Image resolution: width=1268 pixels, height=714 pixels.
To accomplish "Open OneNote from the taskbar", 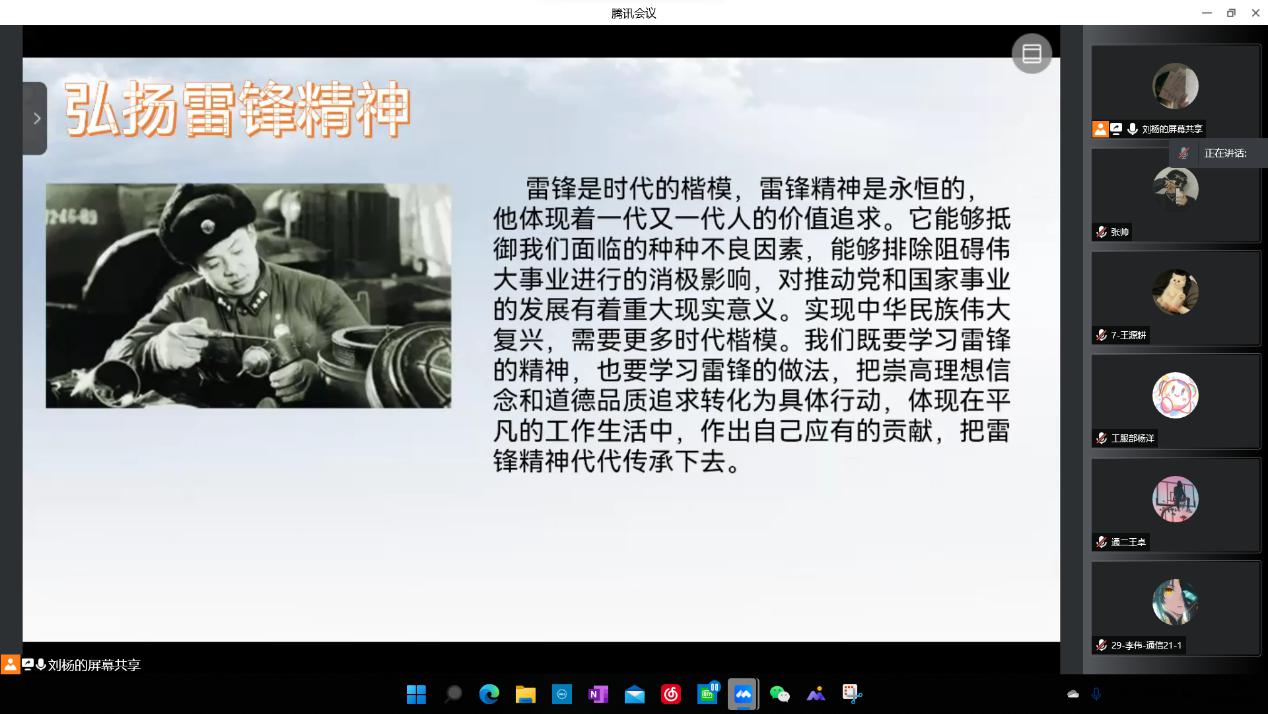I will click(598, 694).
